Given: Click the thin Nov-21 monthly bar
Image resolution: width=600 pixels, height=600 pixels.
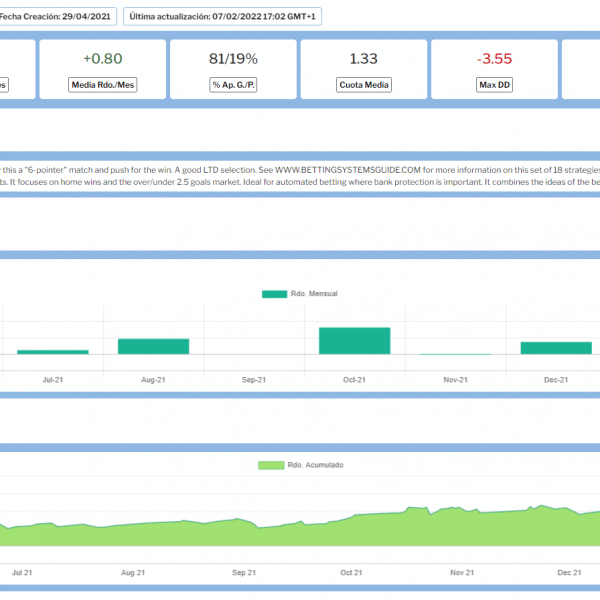Looking at the screenshot, I should (x=455, y=354).
